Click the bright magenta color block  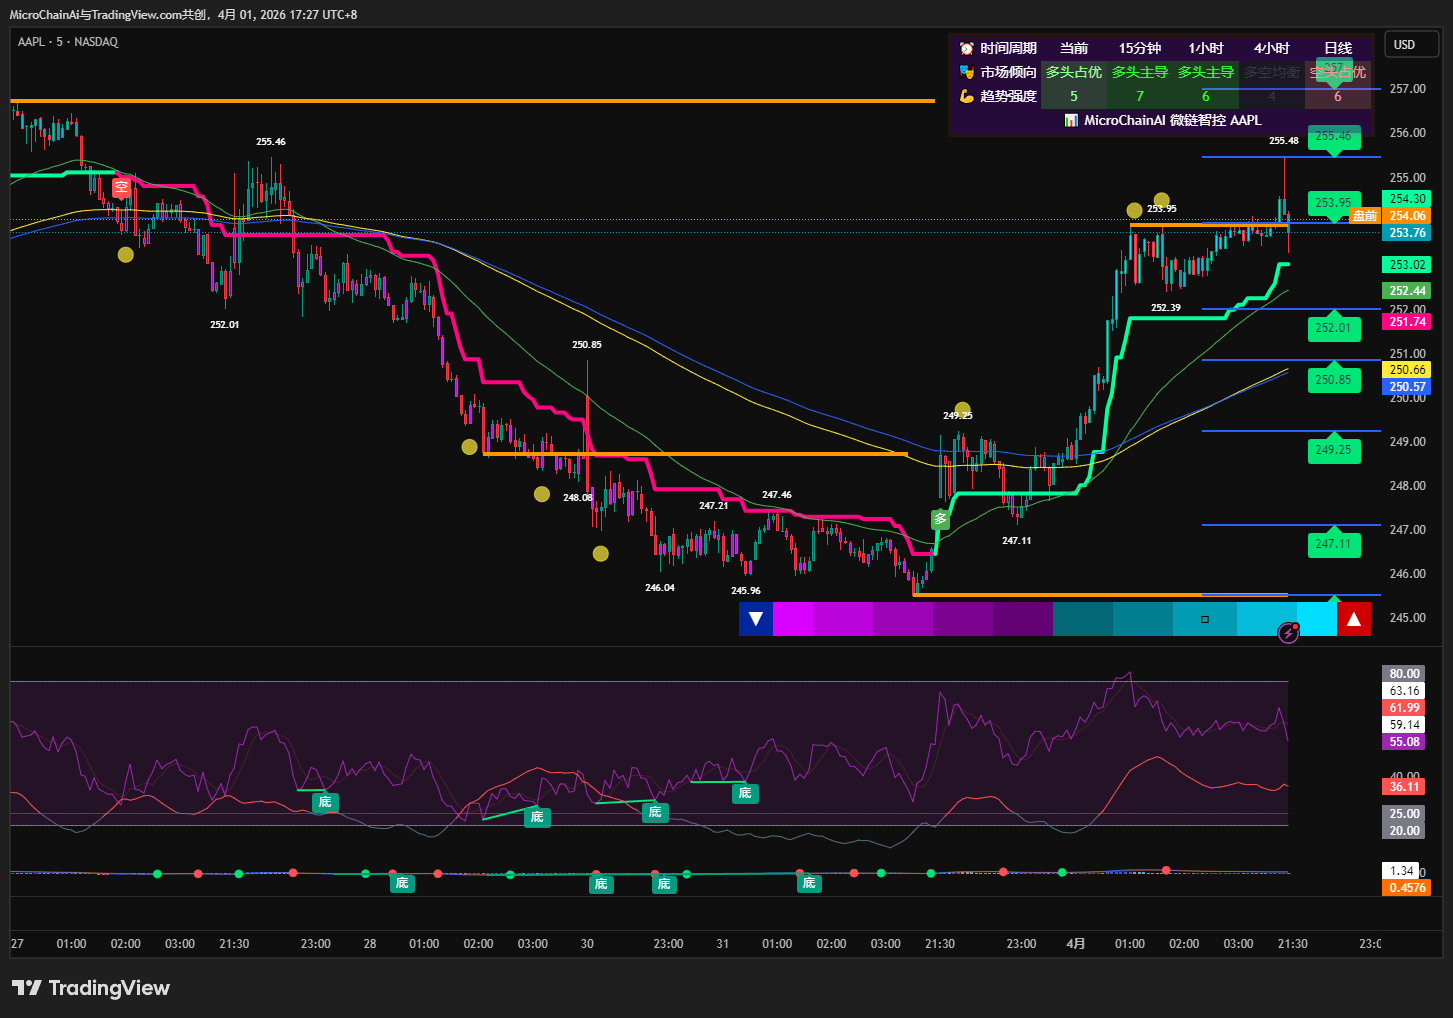(x=793, y=619)
